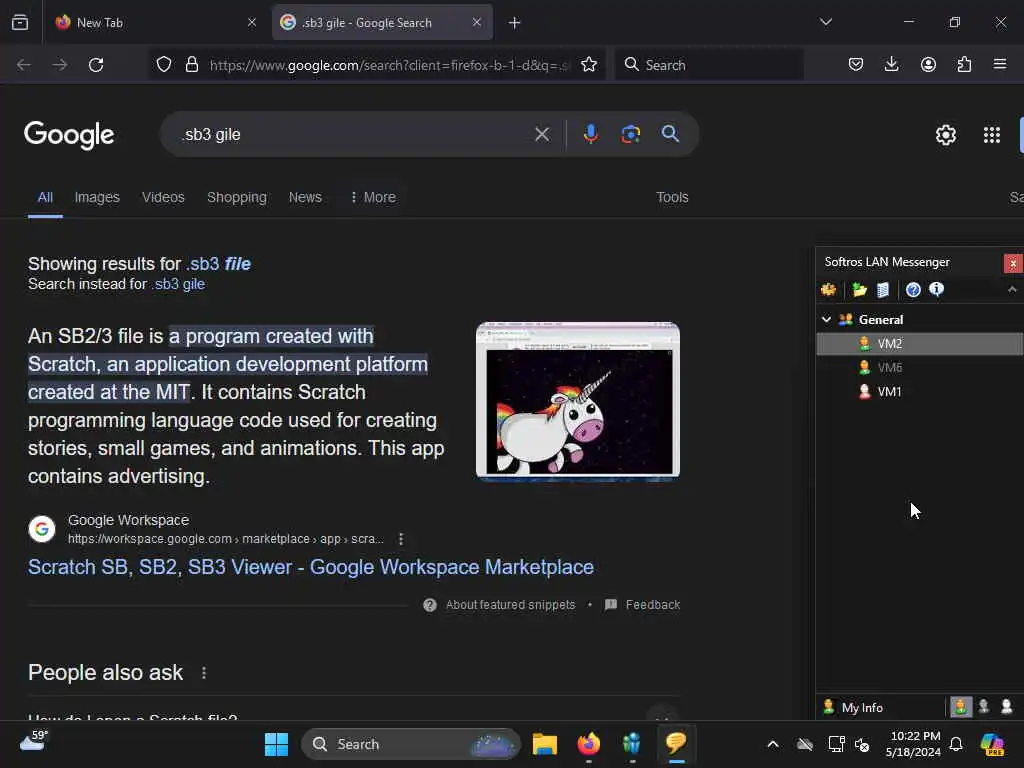The width and height of the screenshot is (1024, 768).
Task: Open unicorn Scratch thumbnail image
Action: (578, 401)
